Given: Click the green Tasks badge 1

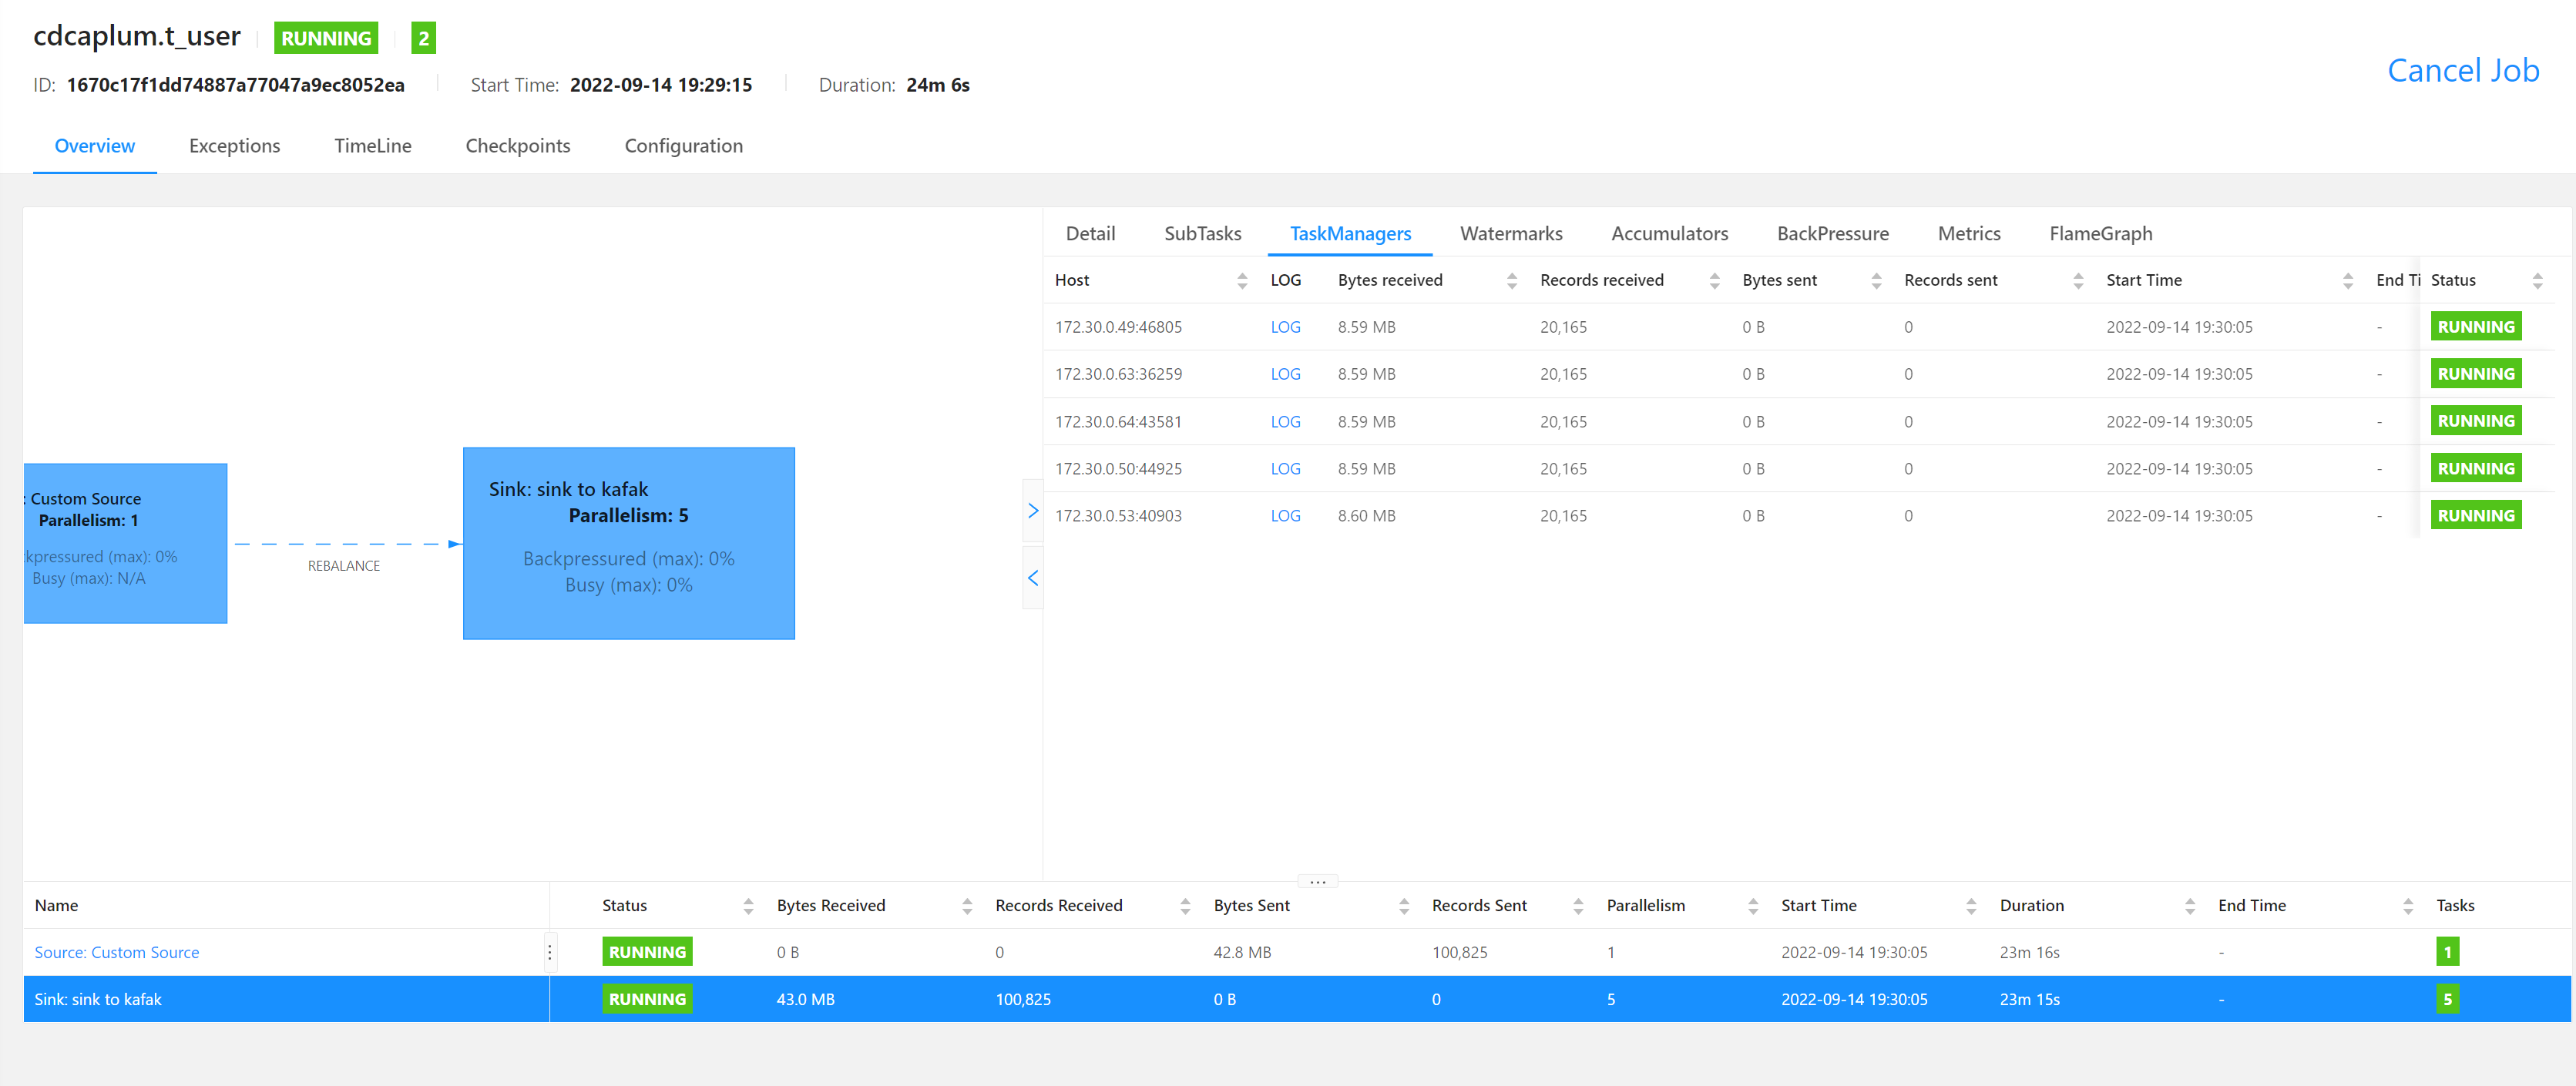Looking at the screenshot, I should click(x=2447, y=952).
